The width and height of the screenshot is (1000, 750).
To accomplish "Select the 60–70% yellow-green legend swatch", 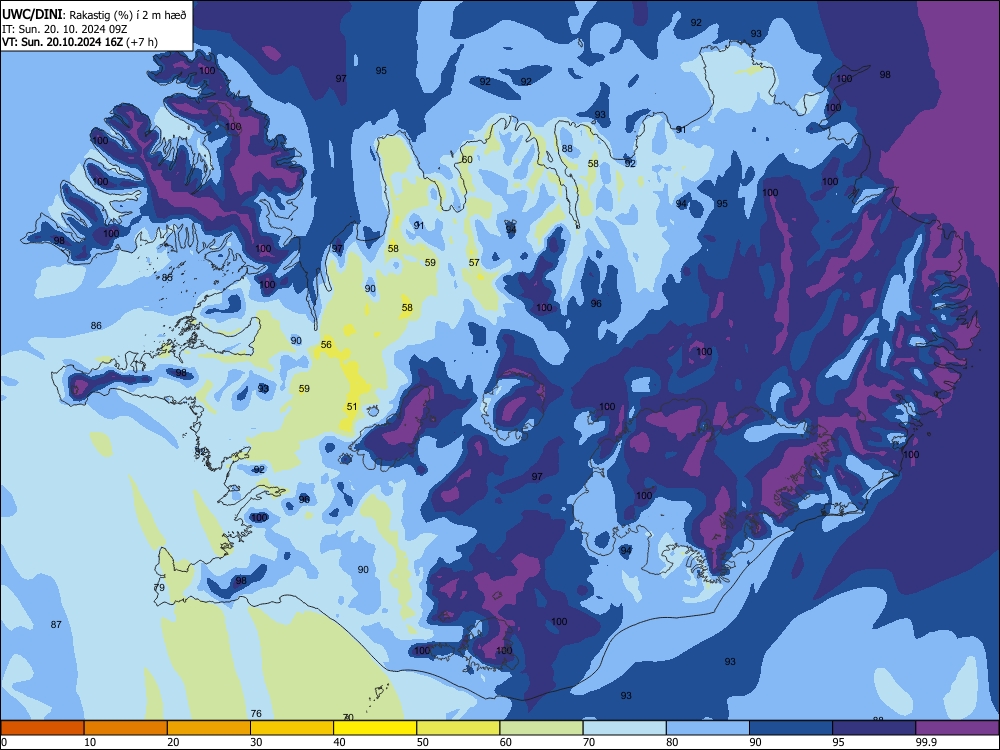I will [x=541, y=728].
